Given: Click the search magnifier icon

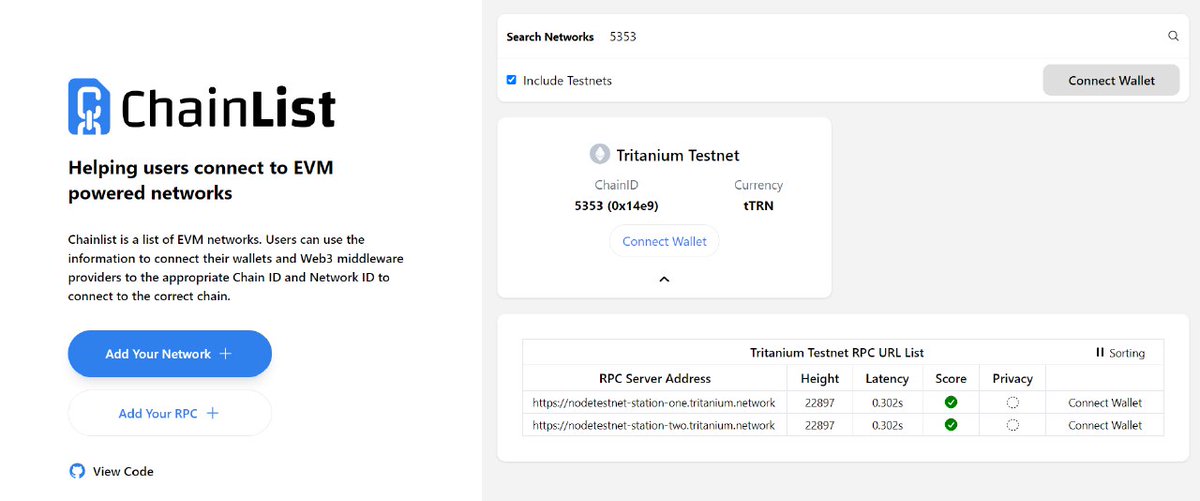Looking at the screenshot, I should pyautogui.click(x=1174, y=36).
